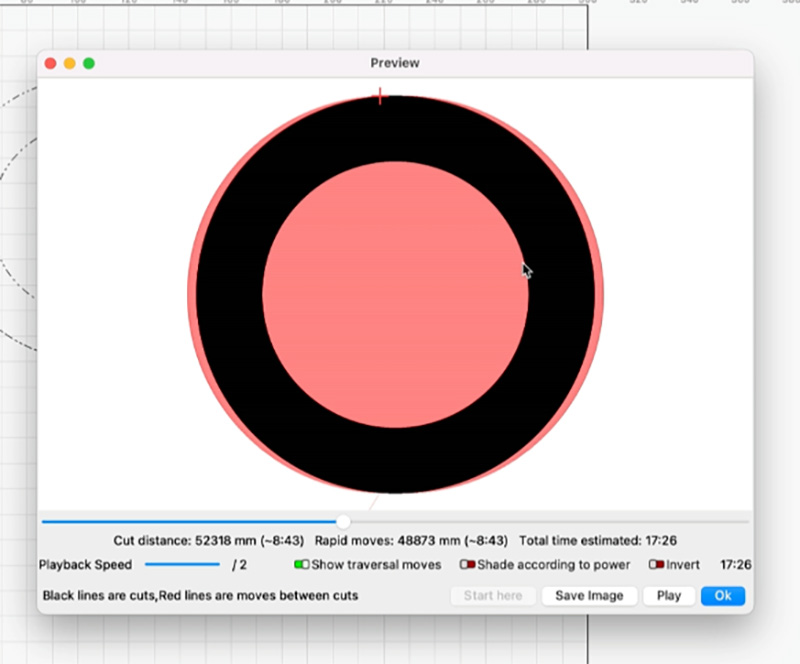This screenshot has height=664, width=800.
Task: Confirm the preview with Ok
Action: pyautogui.click(x=722, y=596)
